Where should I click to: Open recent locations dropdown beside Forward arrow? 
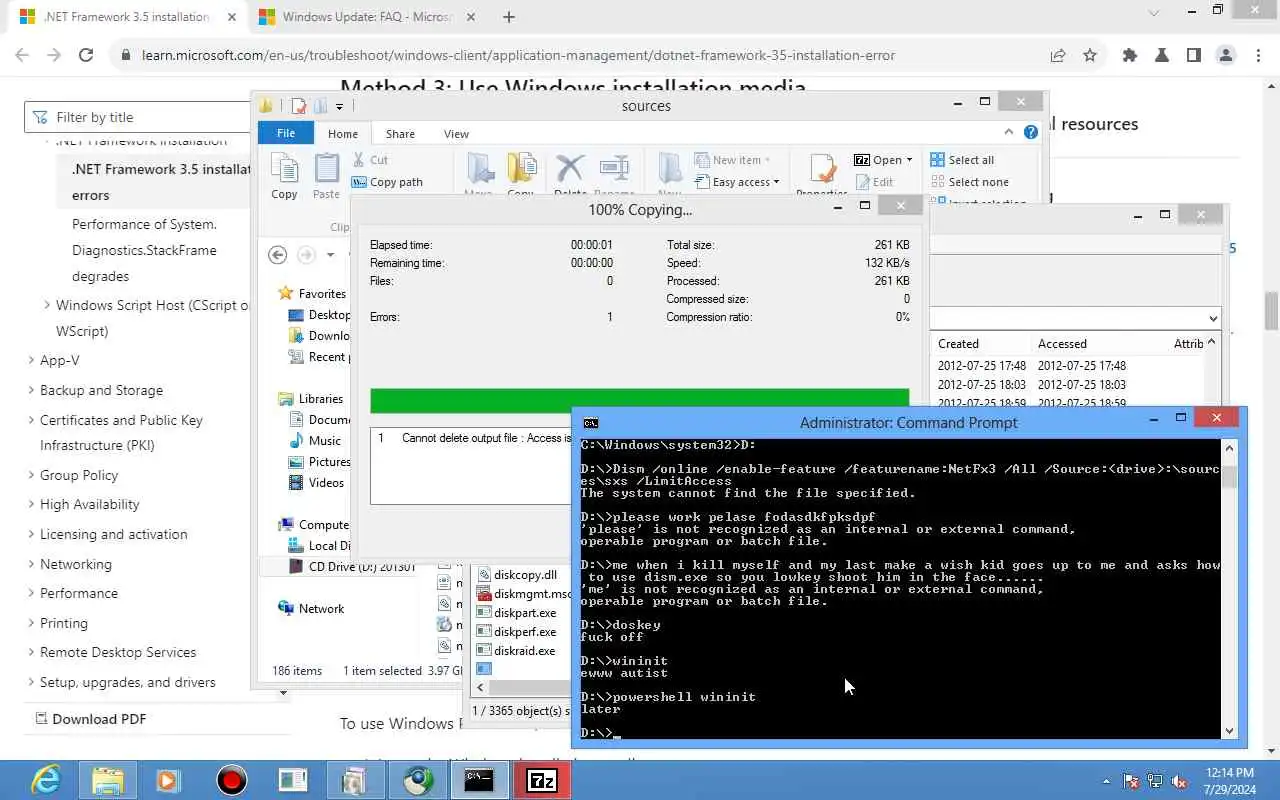click(331, 255)
